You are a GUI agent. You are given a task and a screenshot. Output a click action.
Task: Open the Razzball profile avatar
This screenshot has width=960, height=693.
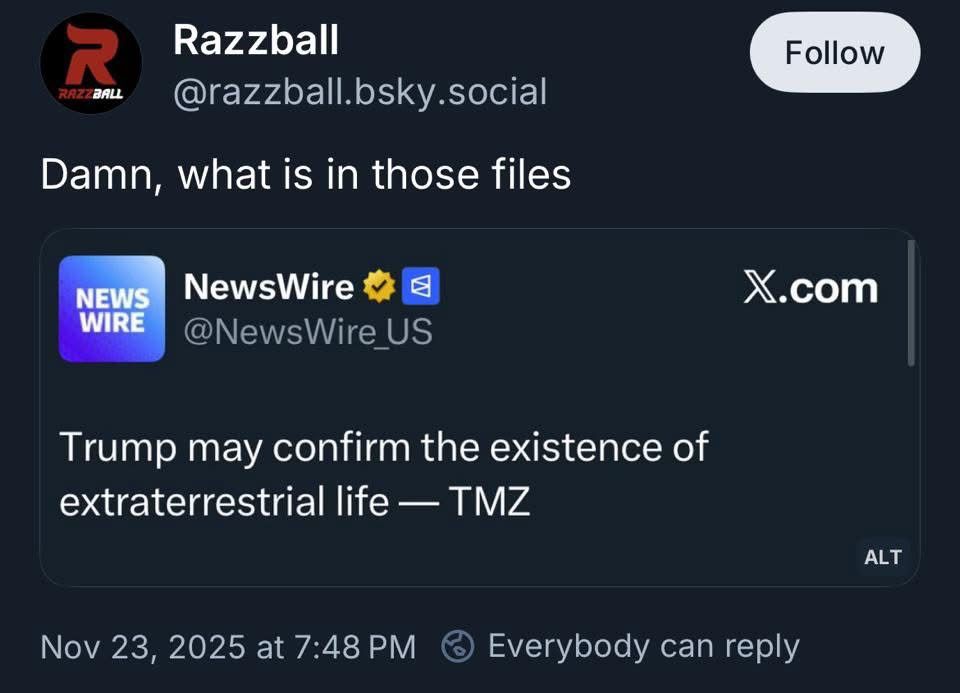[x=90, y=63]
